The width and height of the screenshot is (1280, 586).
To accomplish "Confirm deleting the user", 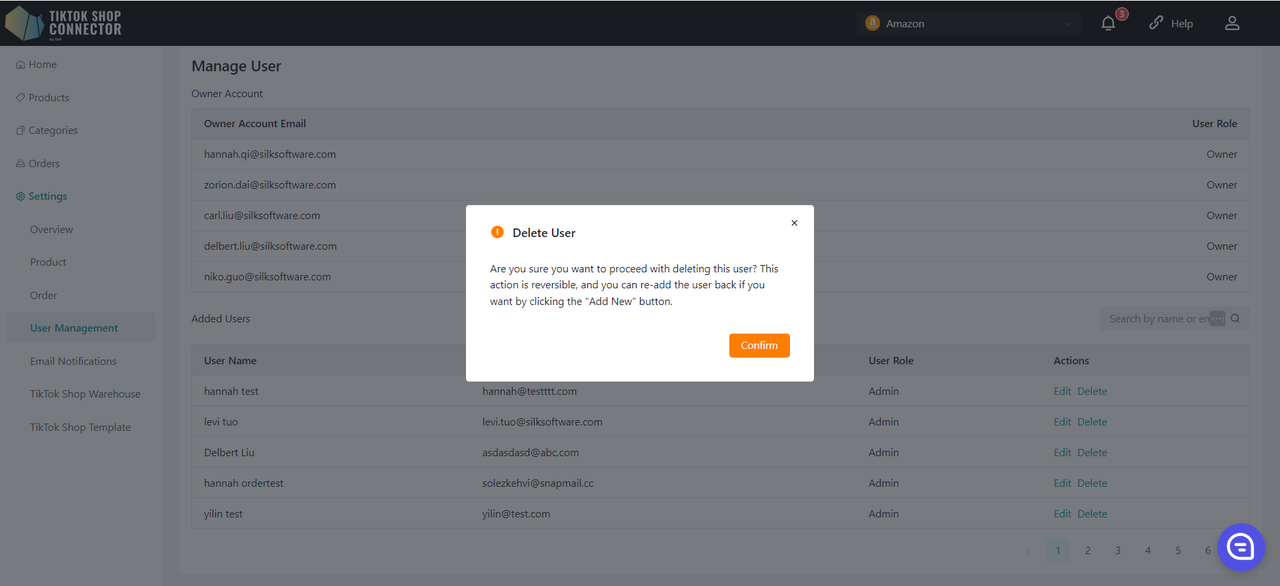I will [759, 345].
